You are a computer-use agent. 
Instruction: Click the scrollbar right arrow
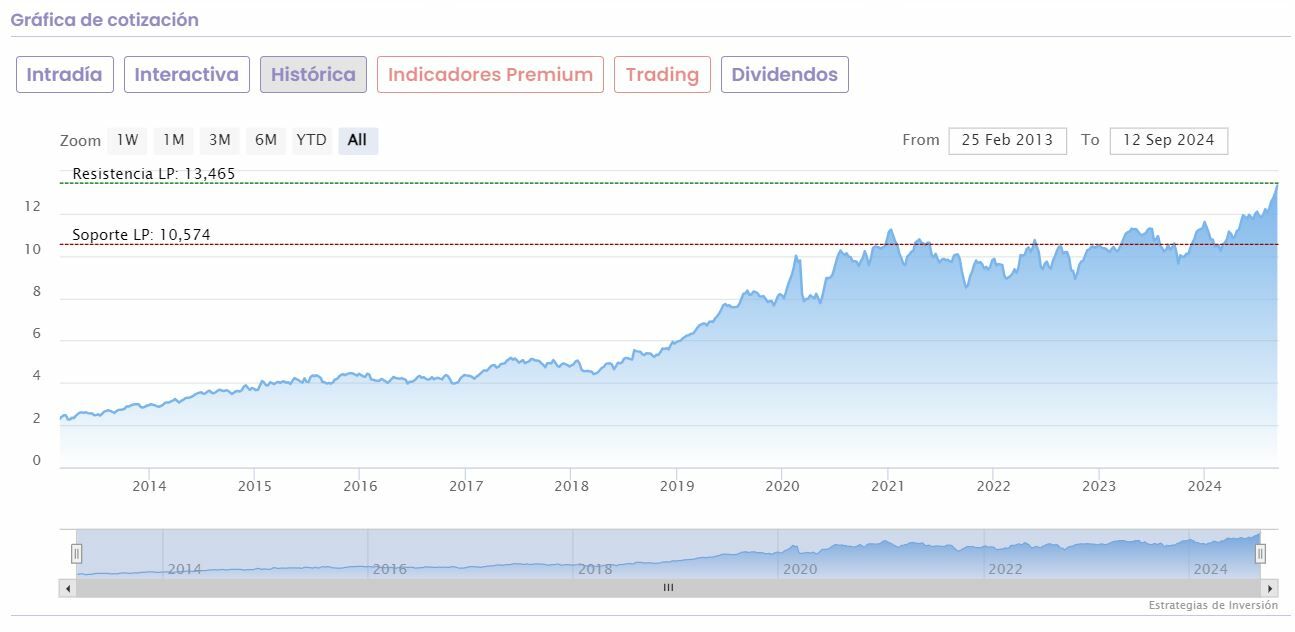point(1270,588)
